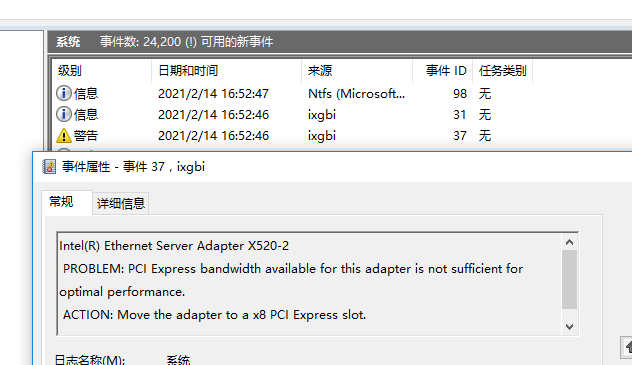Click the info icon of the Ntfs event
The image size is (632, 365).
tap(63, 93)
